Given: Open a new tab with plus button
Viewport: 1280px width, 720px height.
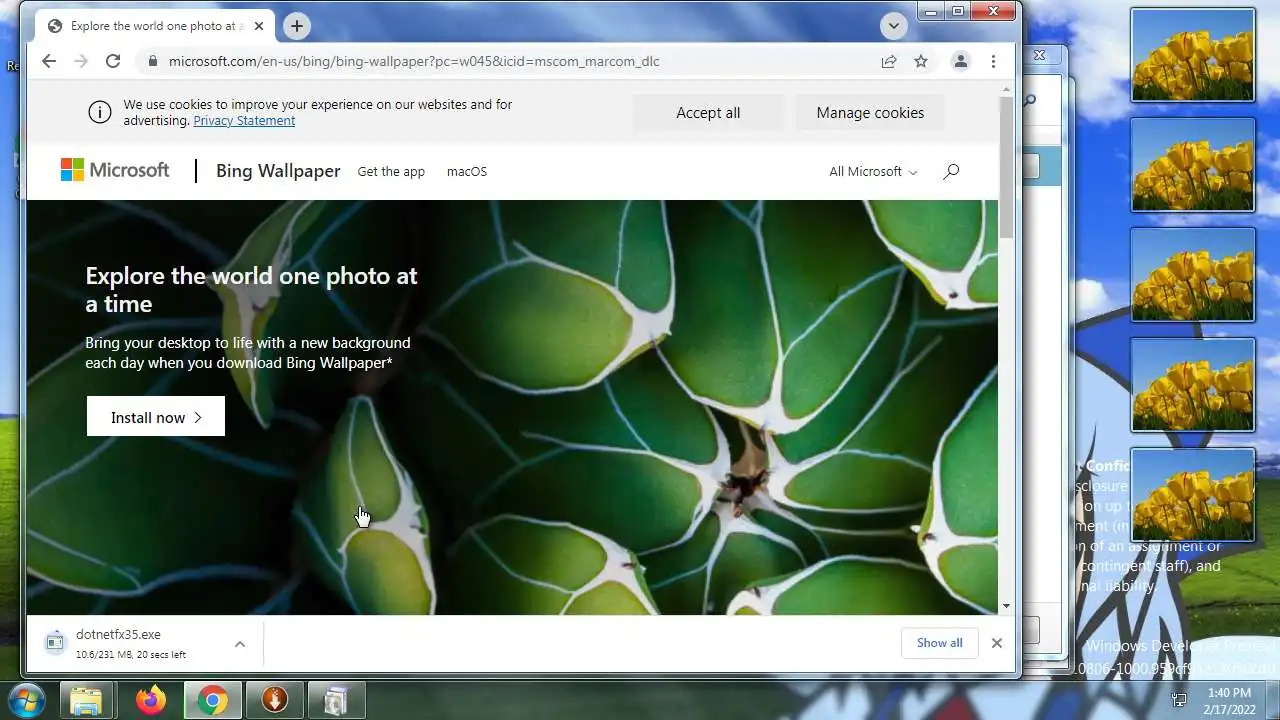Looking at the screenshot, I should coord(297,26).
